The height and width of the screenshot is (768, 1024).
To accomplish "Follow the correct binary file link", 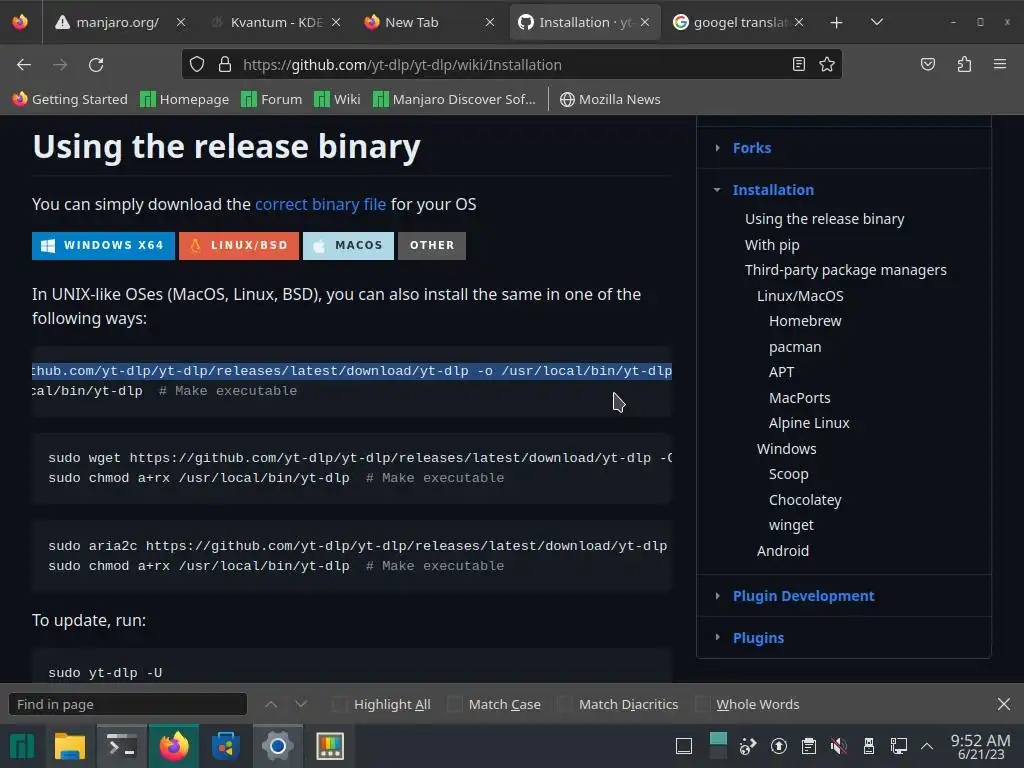I will 320,204.
